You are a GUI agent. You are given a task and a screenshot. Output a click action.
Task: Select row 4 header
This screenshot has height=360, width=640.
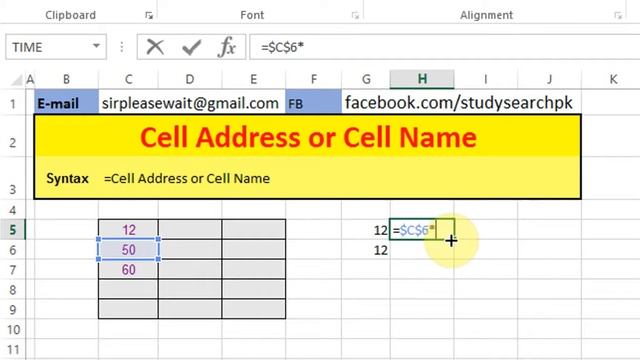click(x=13, y=210)
